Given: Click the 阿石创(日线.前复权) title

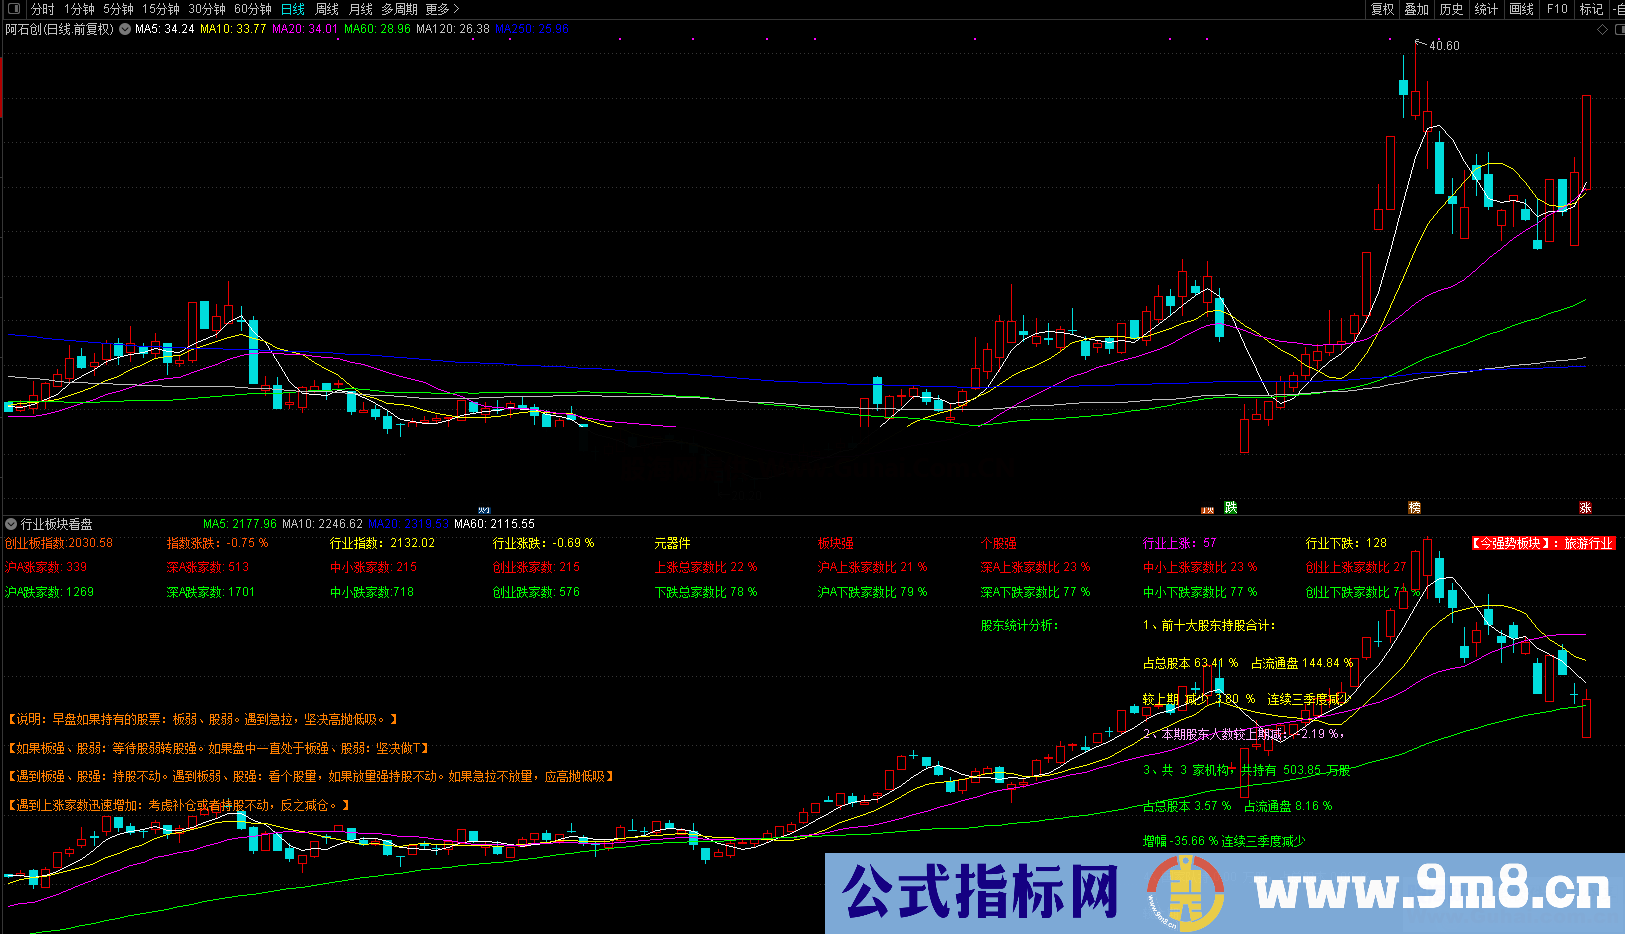Looking at the screenshot, I should (60, 29).
